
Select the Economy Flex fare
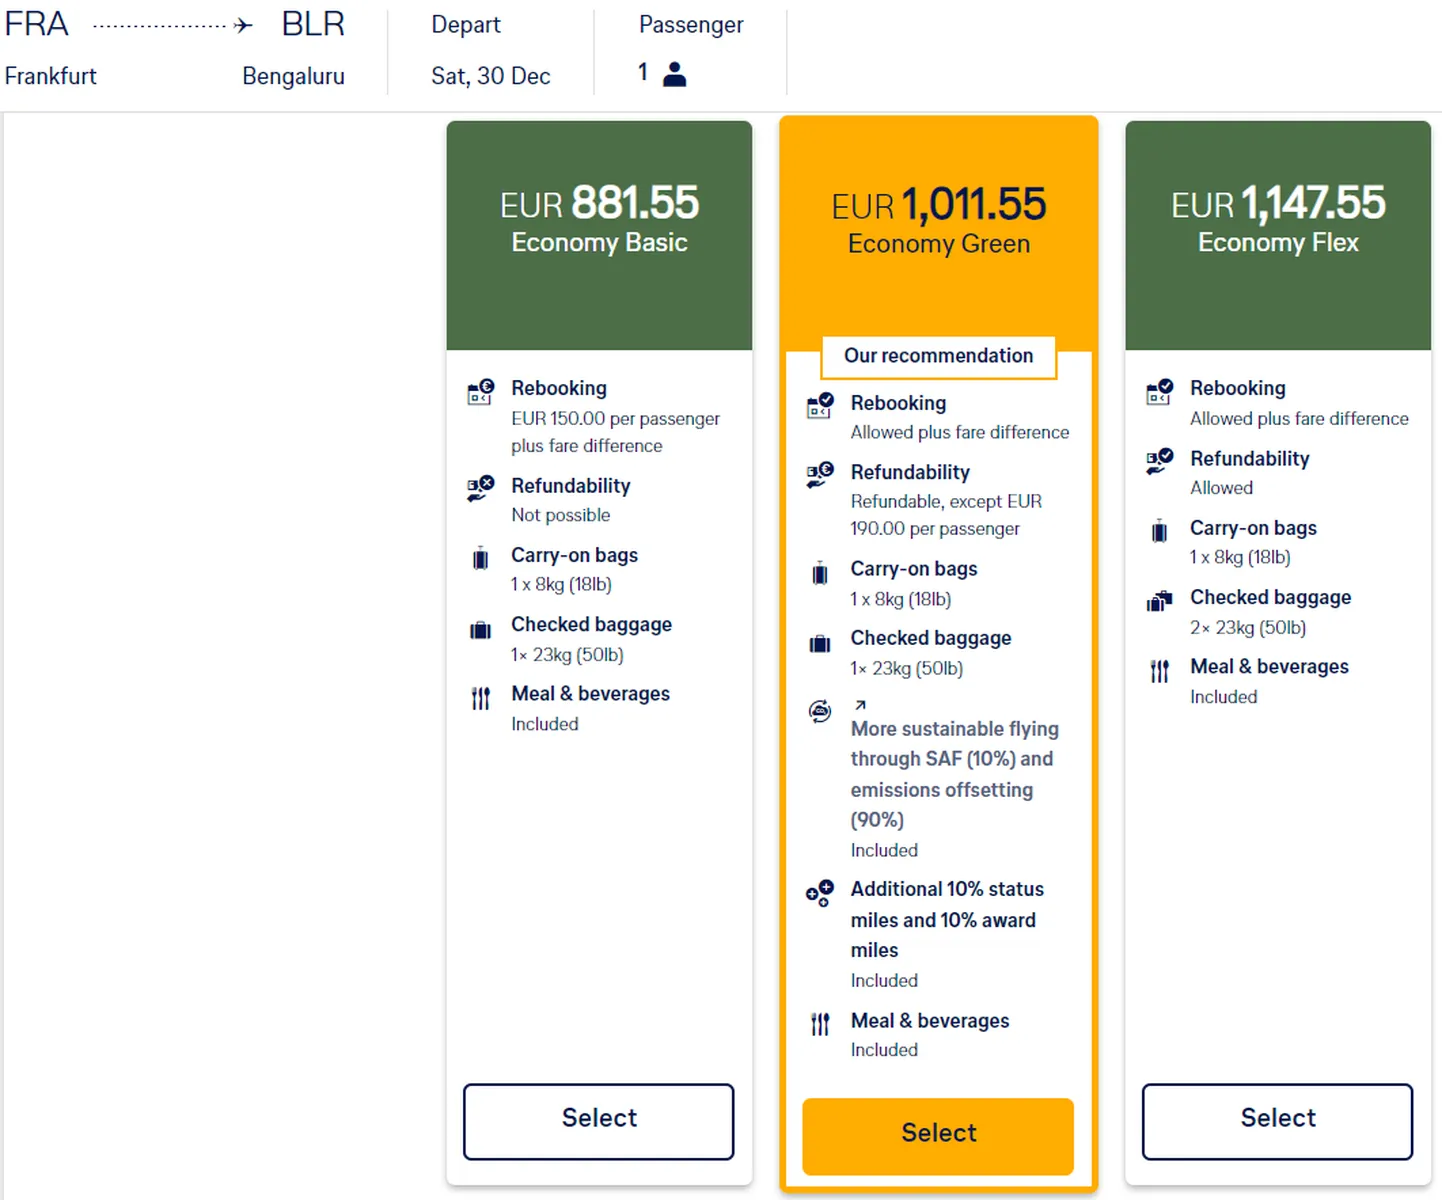[1278, 1121]
